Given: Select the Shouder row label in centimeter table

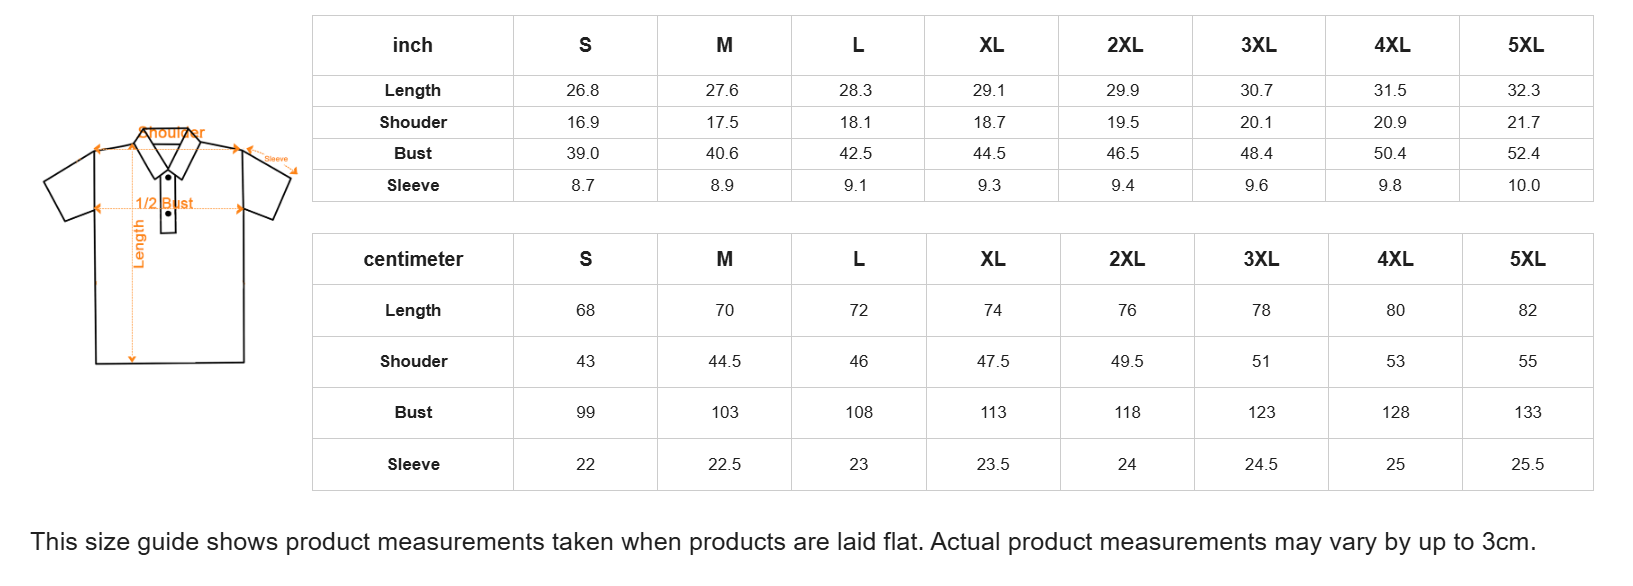Looking at the screenshot, I should (413, 361).
